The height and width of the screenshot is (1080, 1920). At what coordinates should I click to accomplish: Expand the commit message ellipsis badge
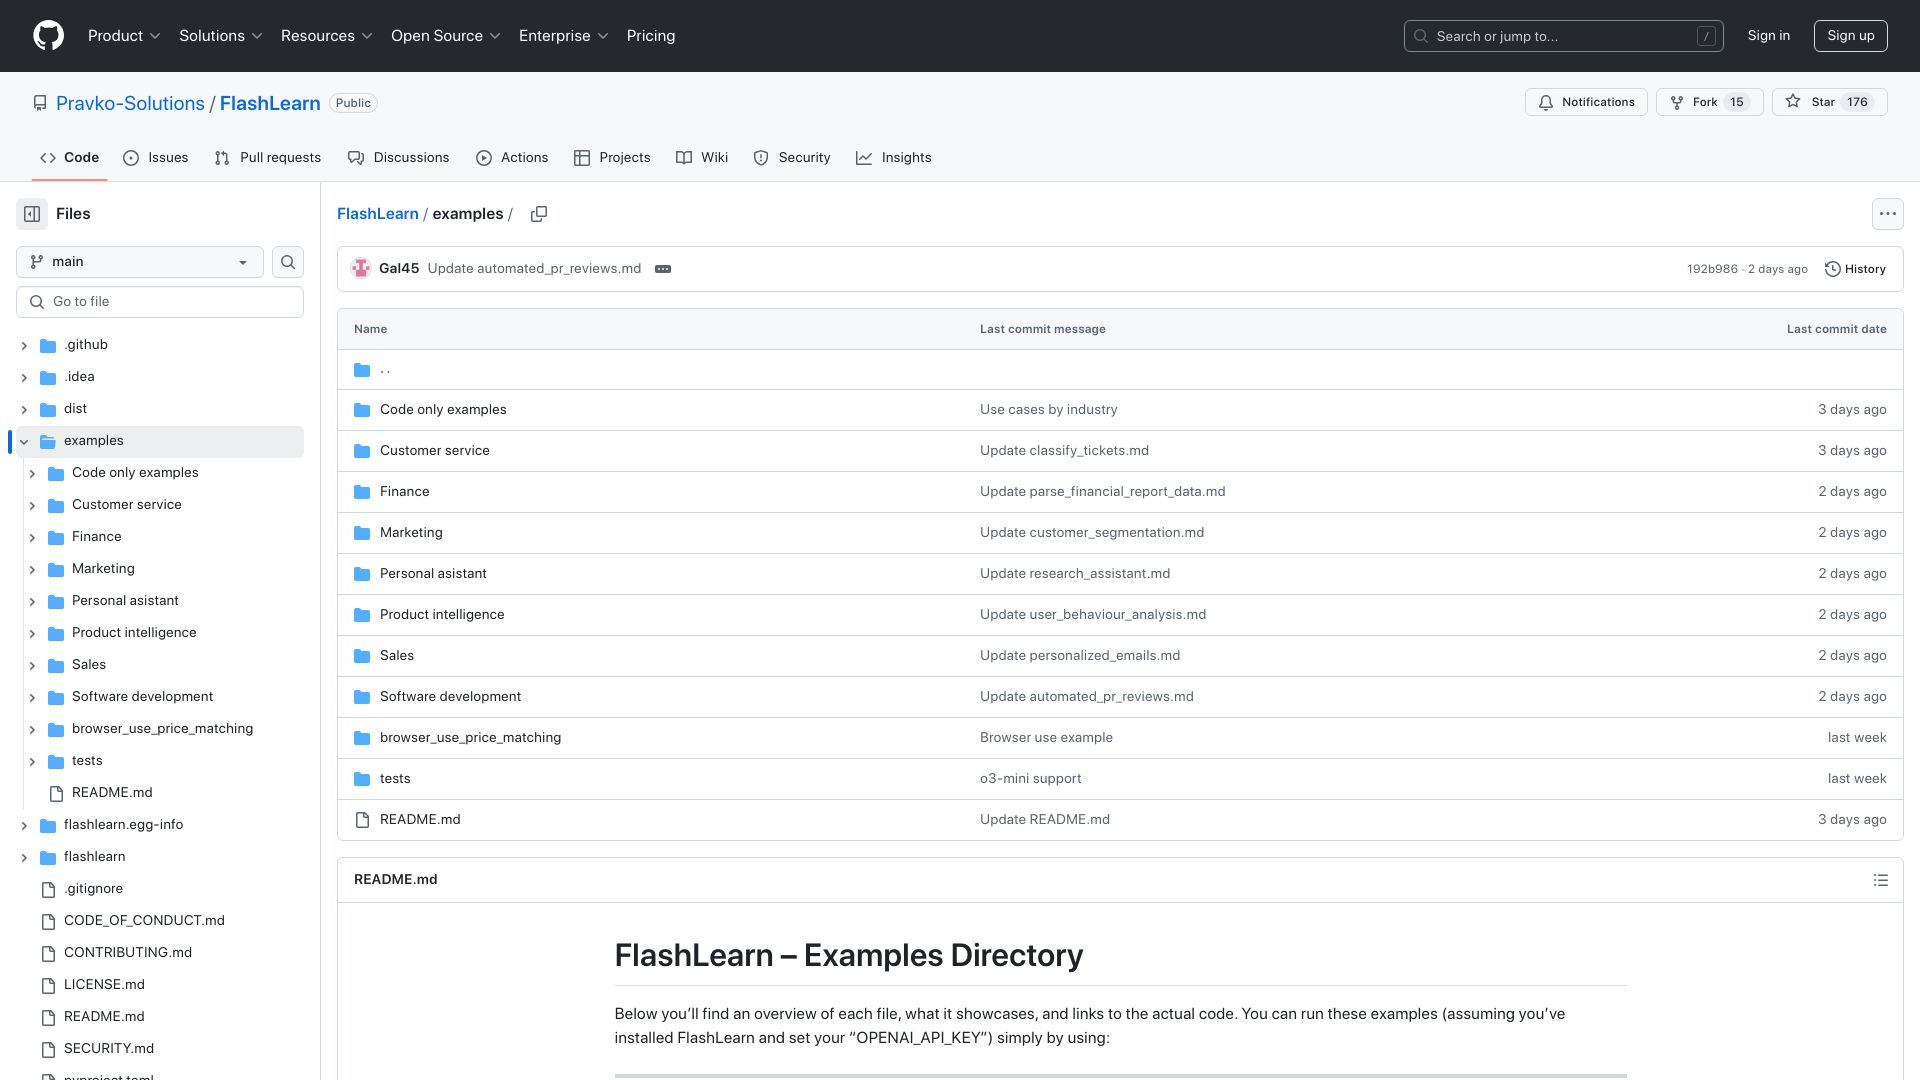pos(663,269)
